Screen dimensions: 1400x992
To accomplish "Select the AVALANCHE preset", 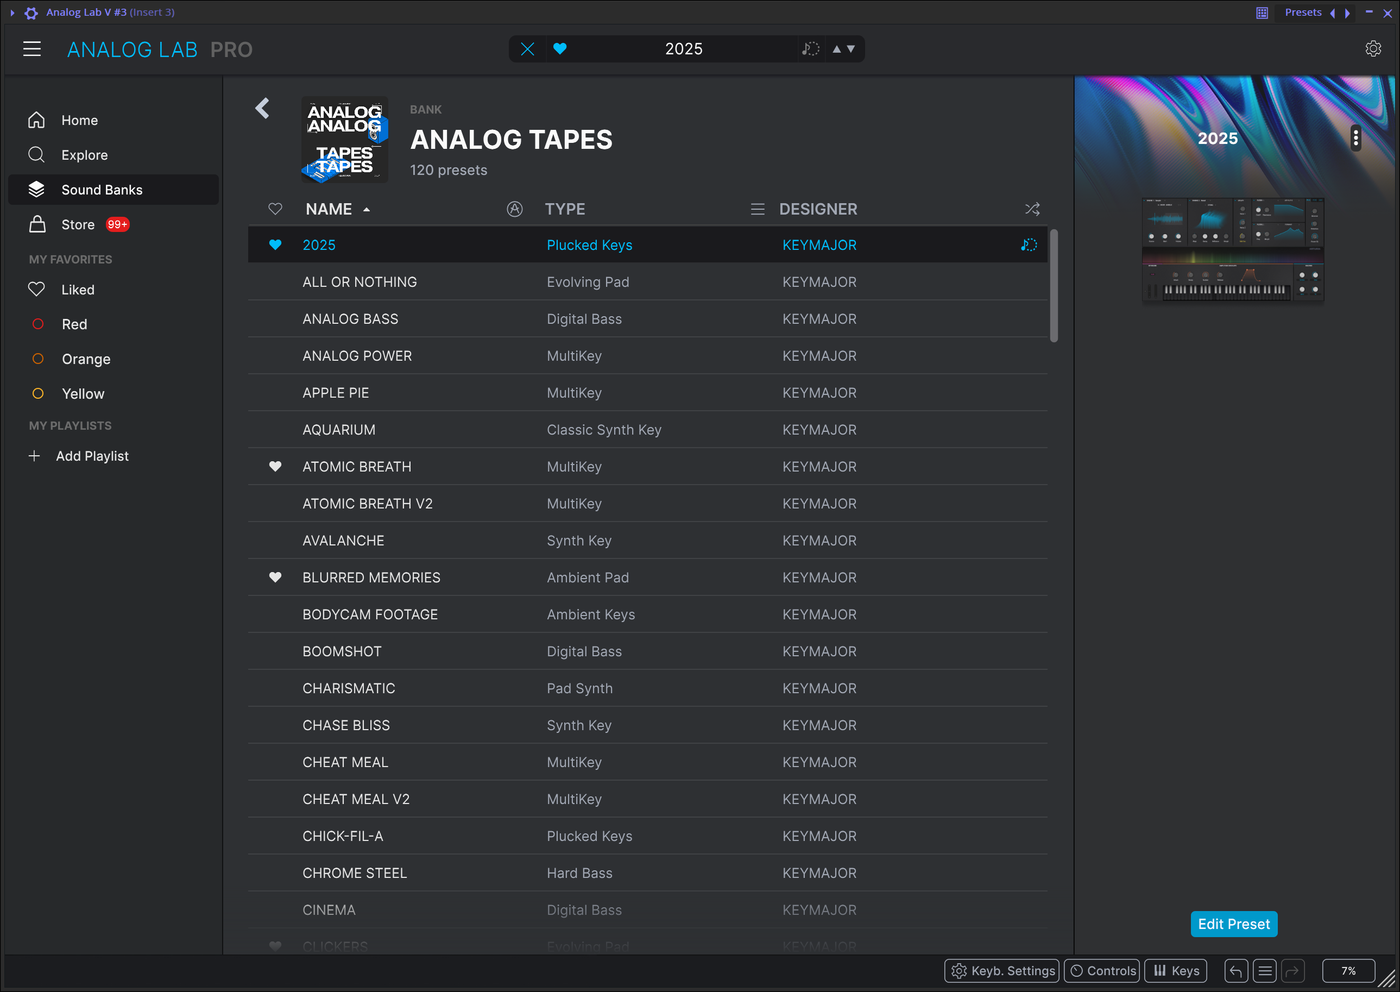I will (x=648, y=541).
